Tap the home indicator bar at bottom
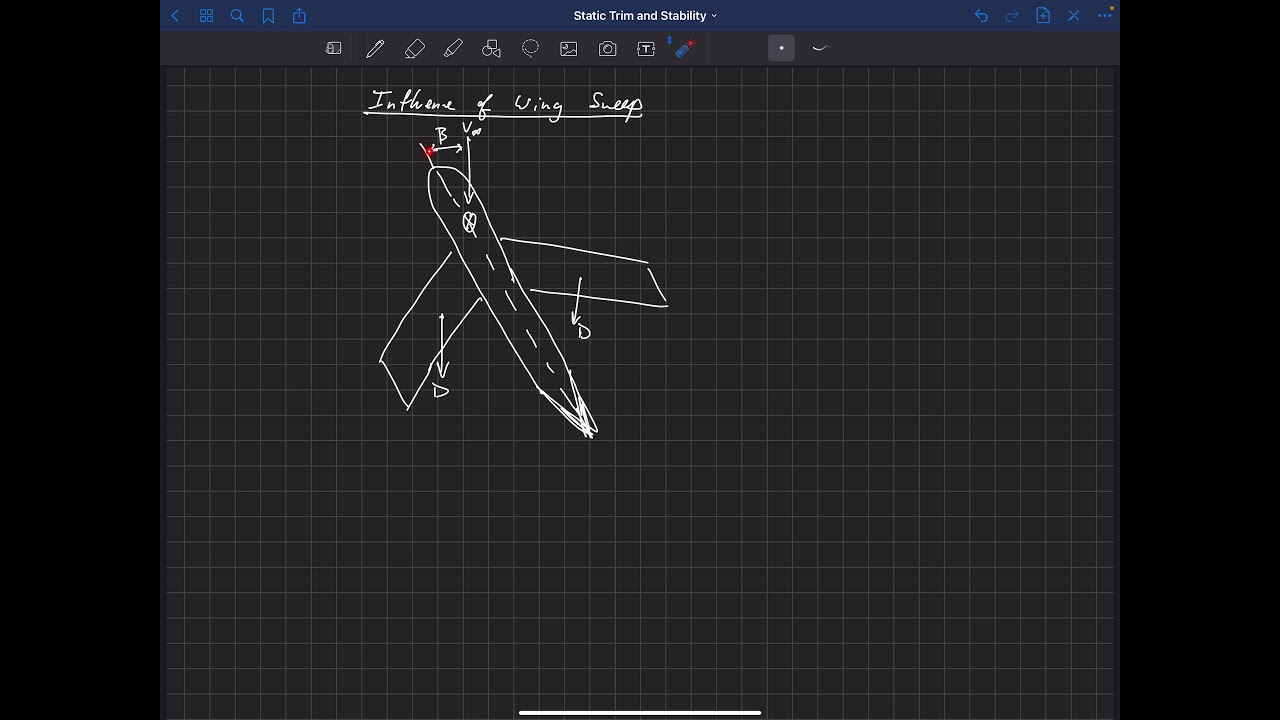1280x720 pixels. [640, 713]
